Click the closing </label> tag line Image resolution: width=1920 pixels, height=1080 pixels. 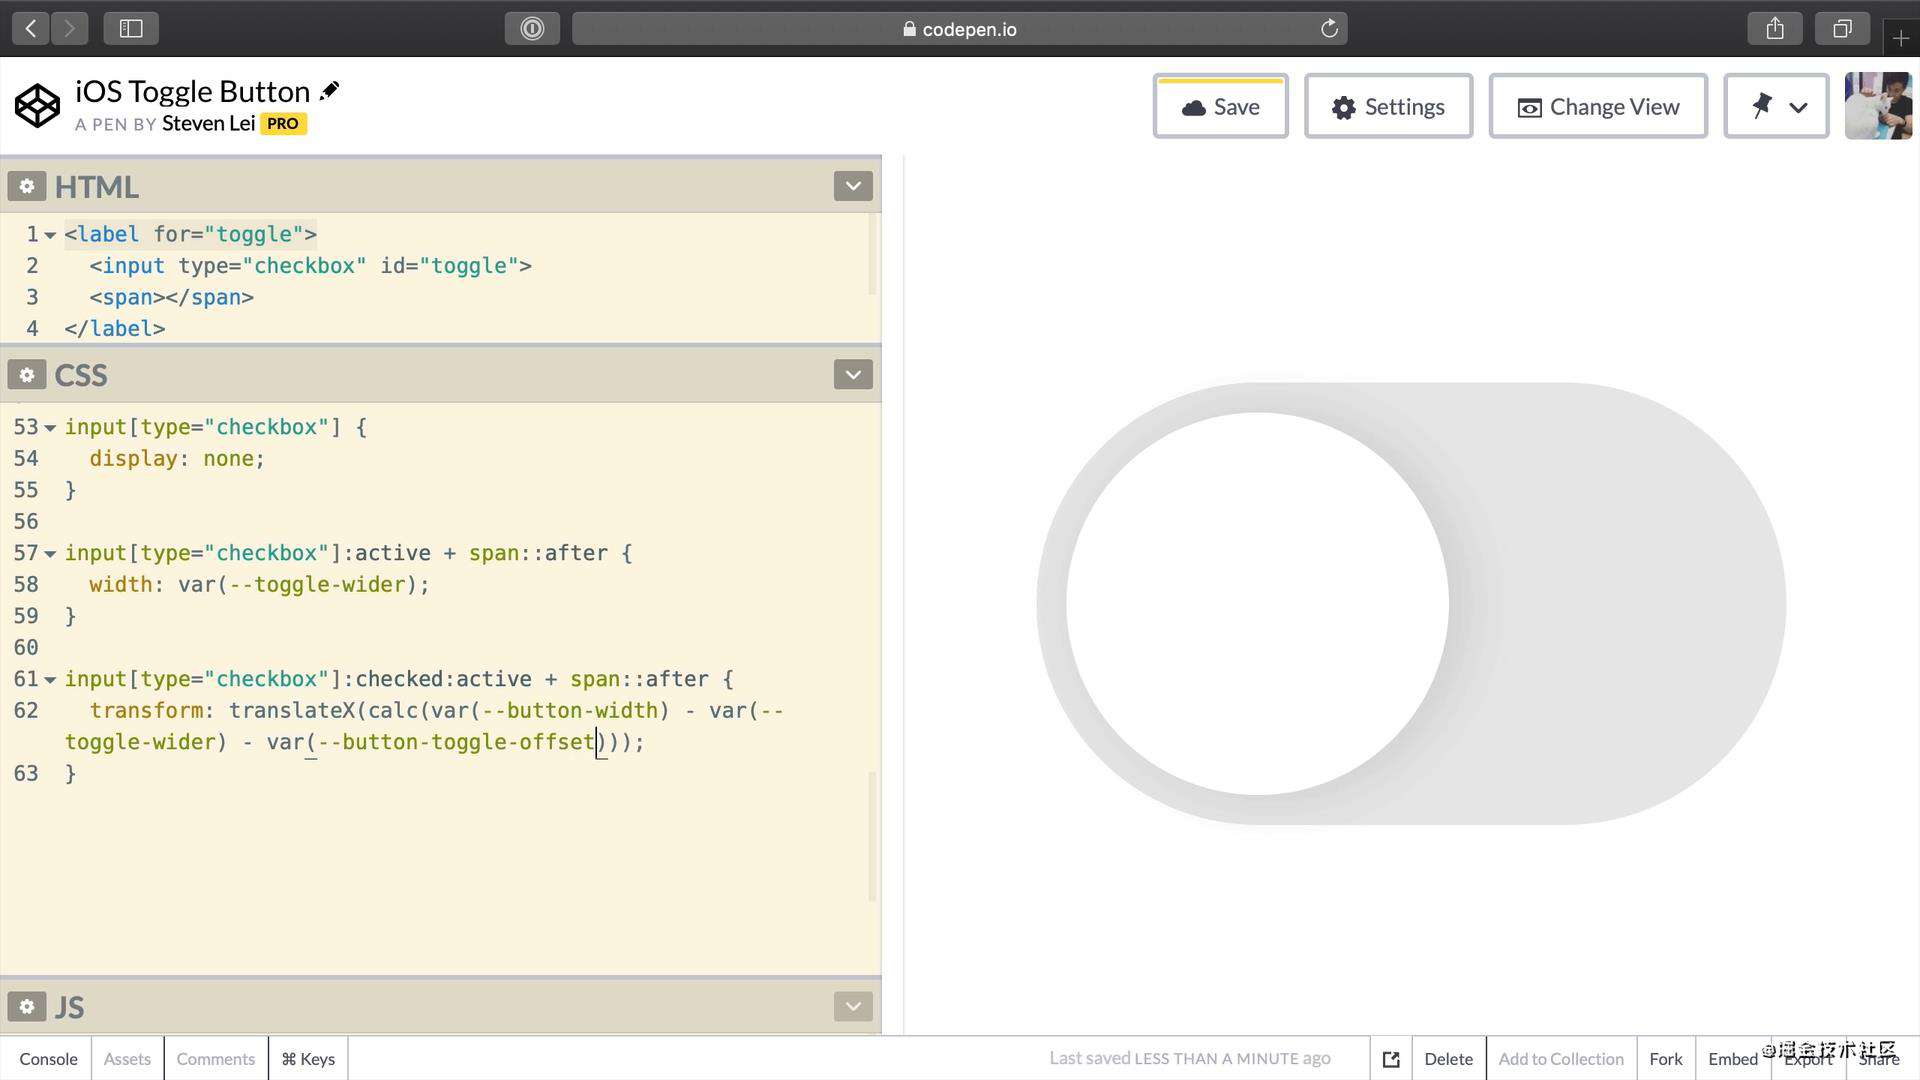[115, 329]
